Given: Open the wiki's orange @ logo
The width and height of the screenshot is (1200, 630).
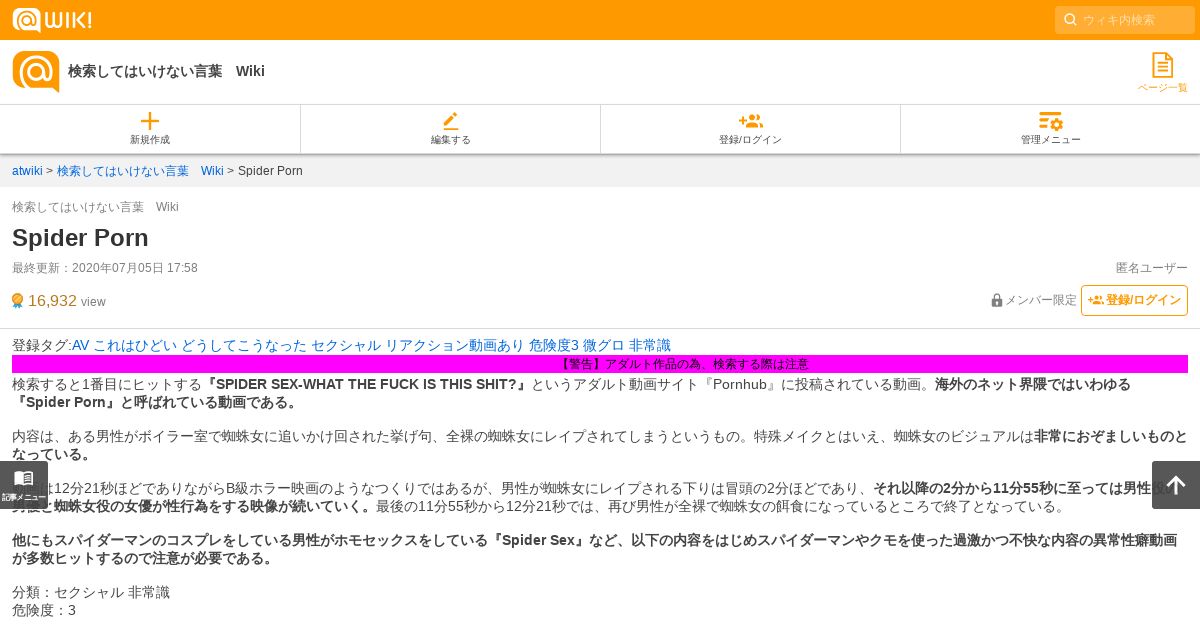Looking at the screenshot, I should 36,72.
